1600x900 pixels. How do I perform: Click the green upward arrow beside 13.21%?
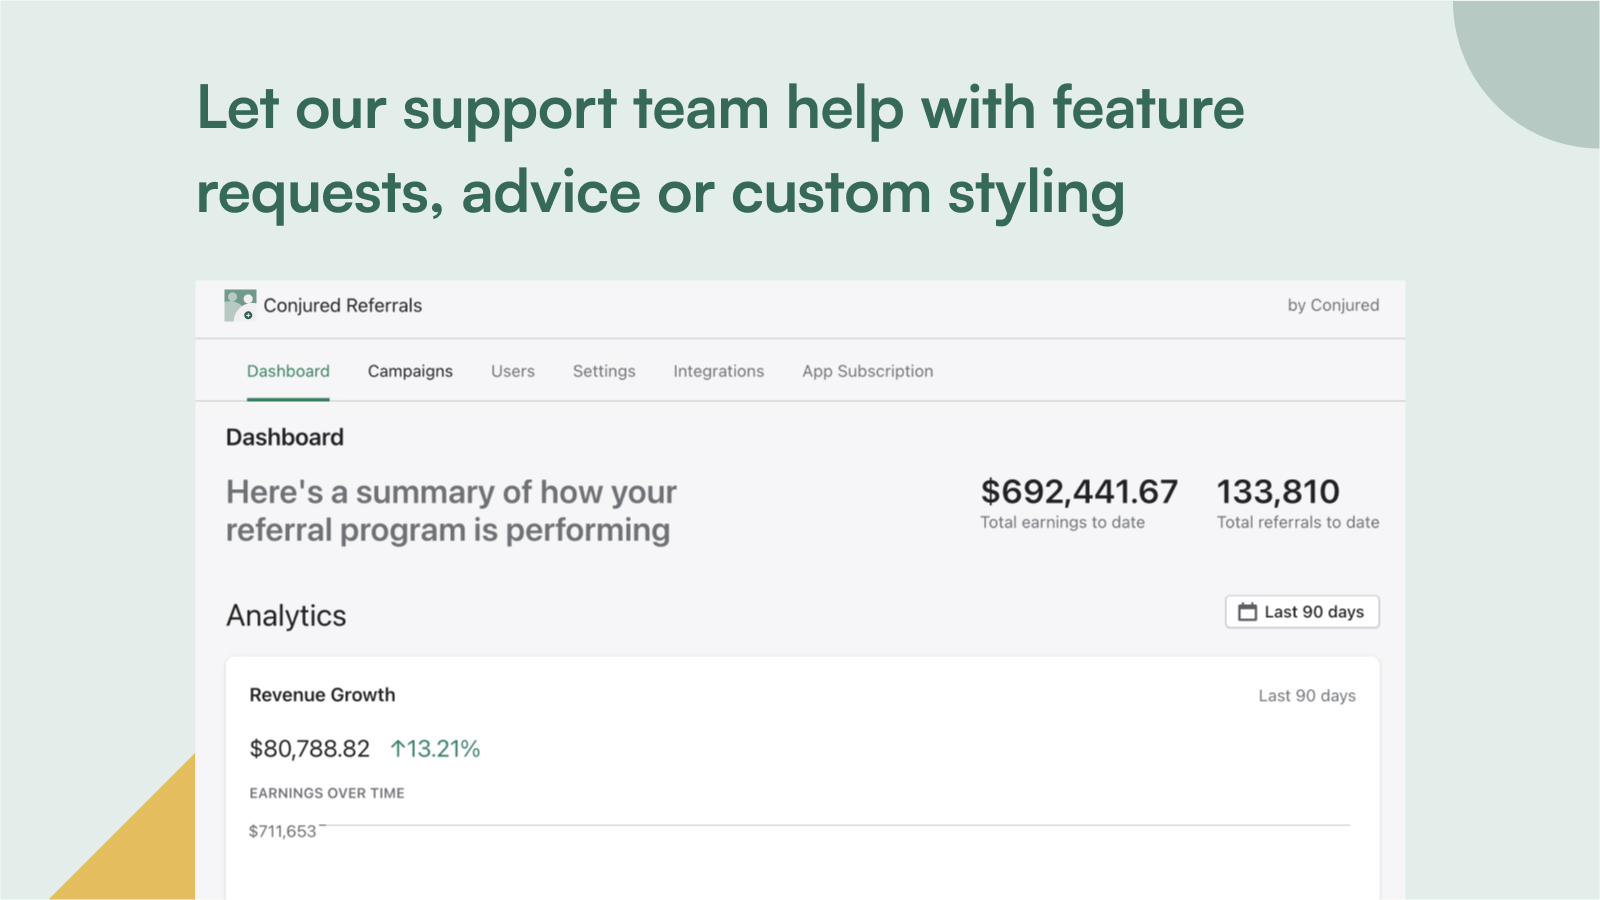coord(399,747)
